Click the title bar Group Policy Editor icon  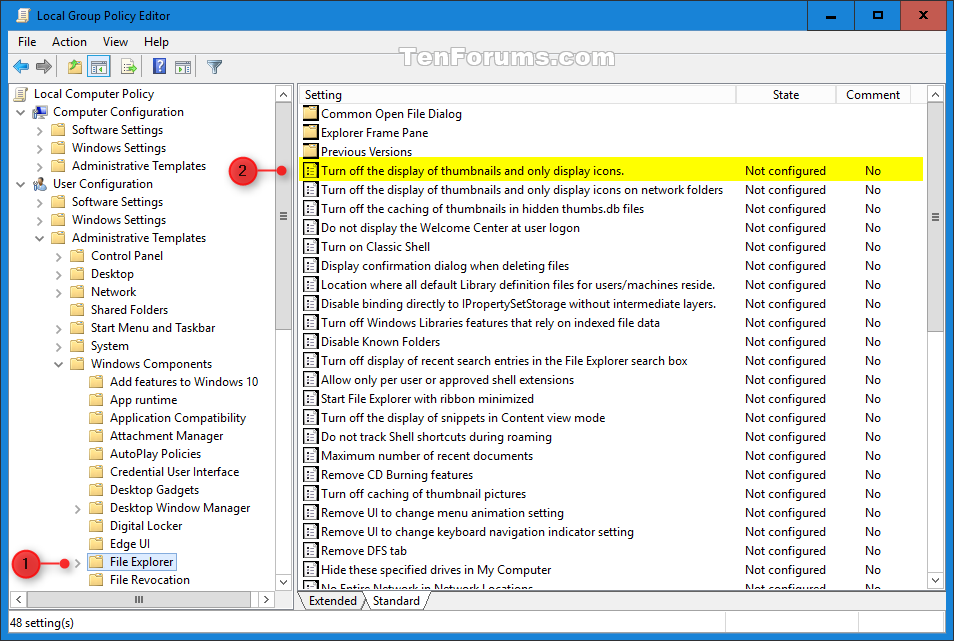(x=23, y=15)
